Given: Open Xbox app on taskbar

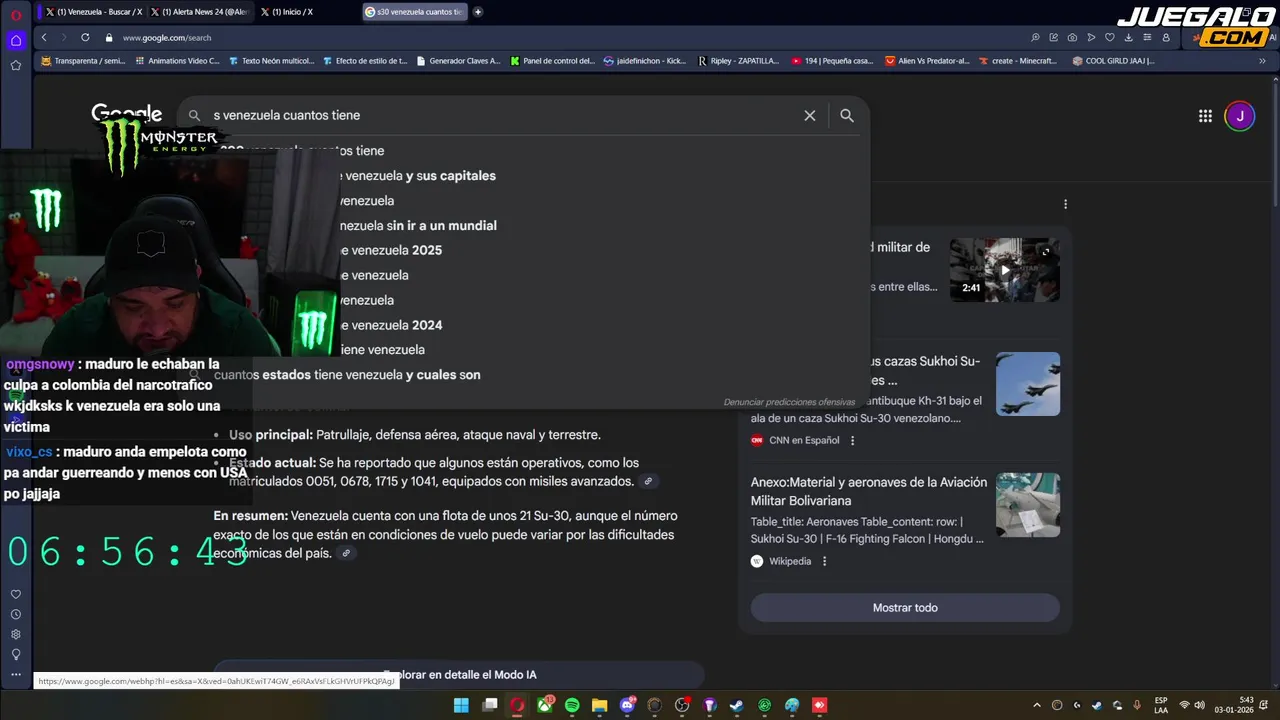Looking at the screenshot, I should point(545,705).
